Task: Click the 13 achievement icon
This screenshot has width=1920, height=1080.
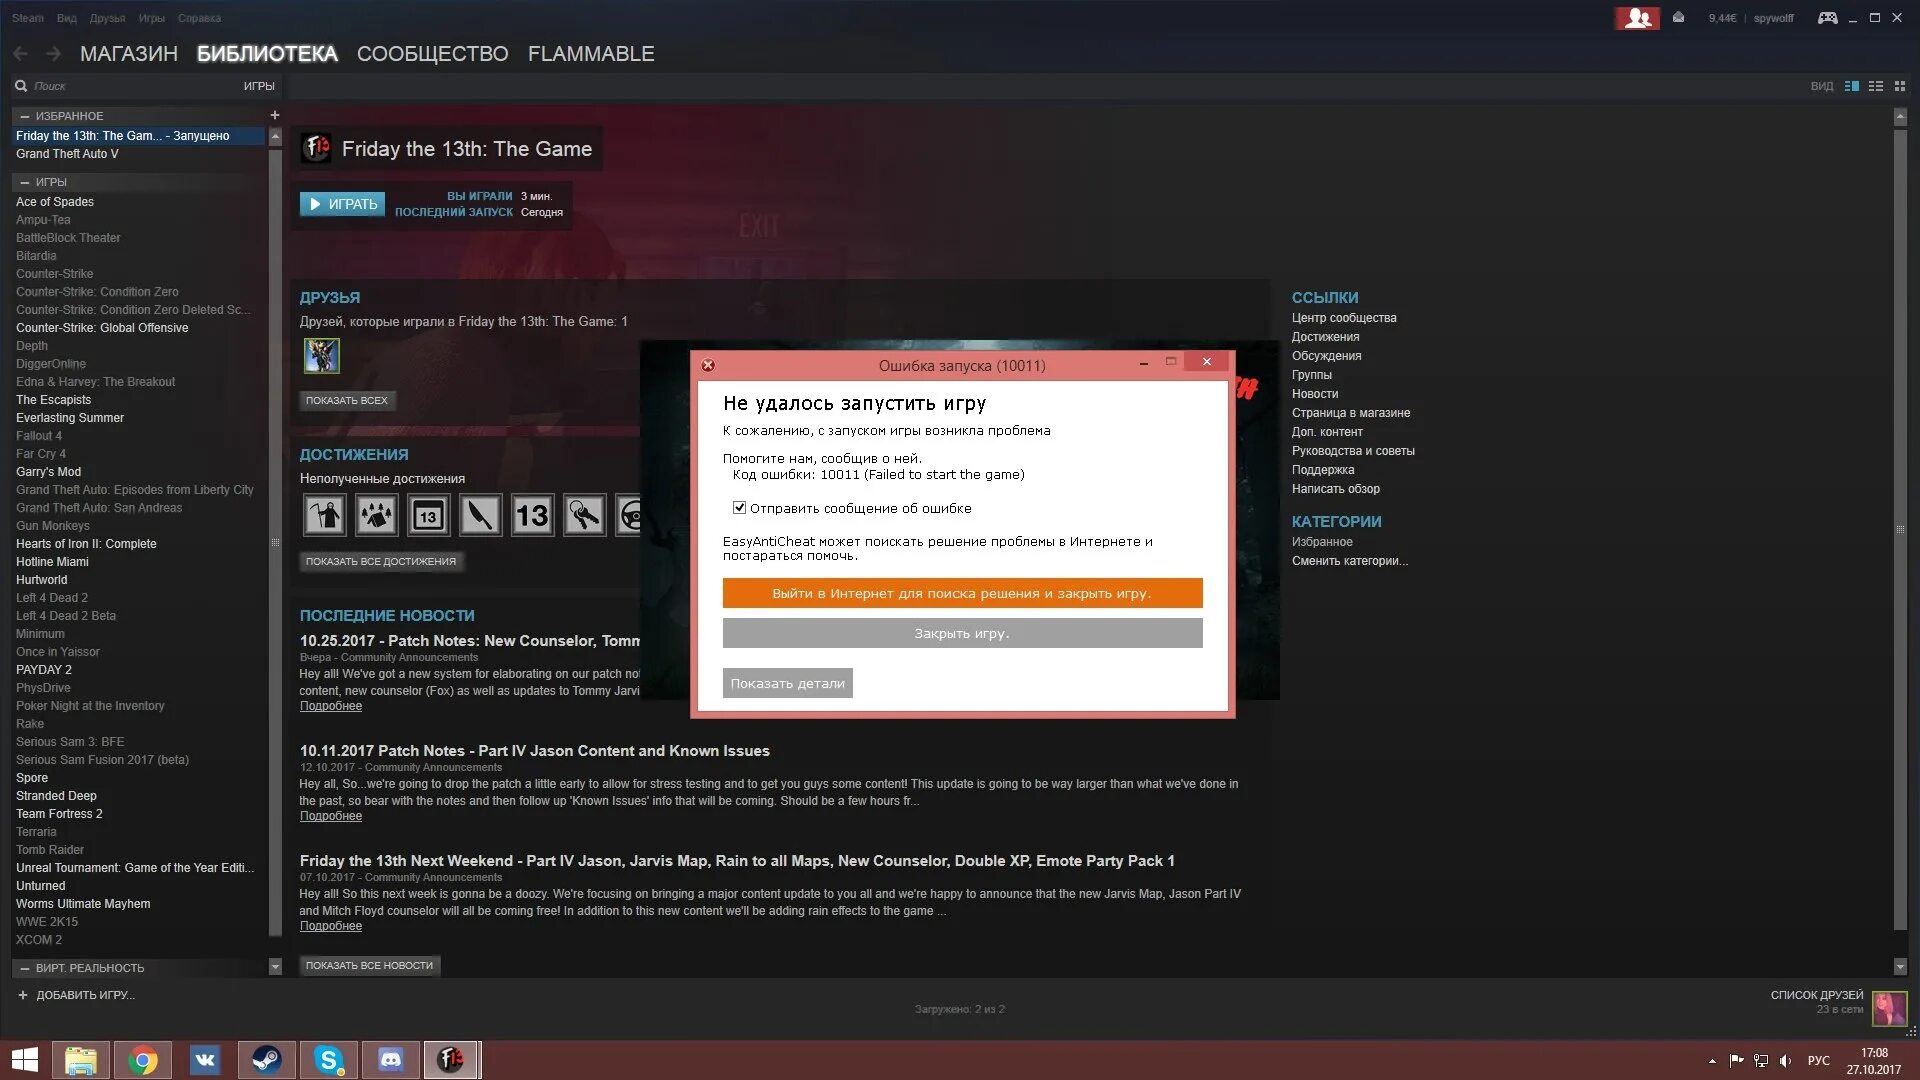Action: pyautogui.click(x=532, y=516)
